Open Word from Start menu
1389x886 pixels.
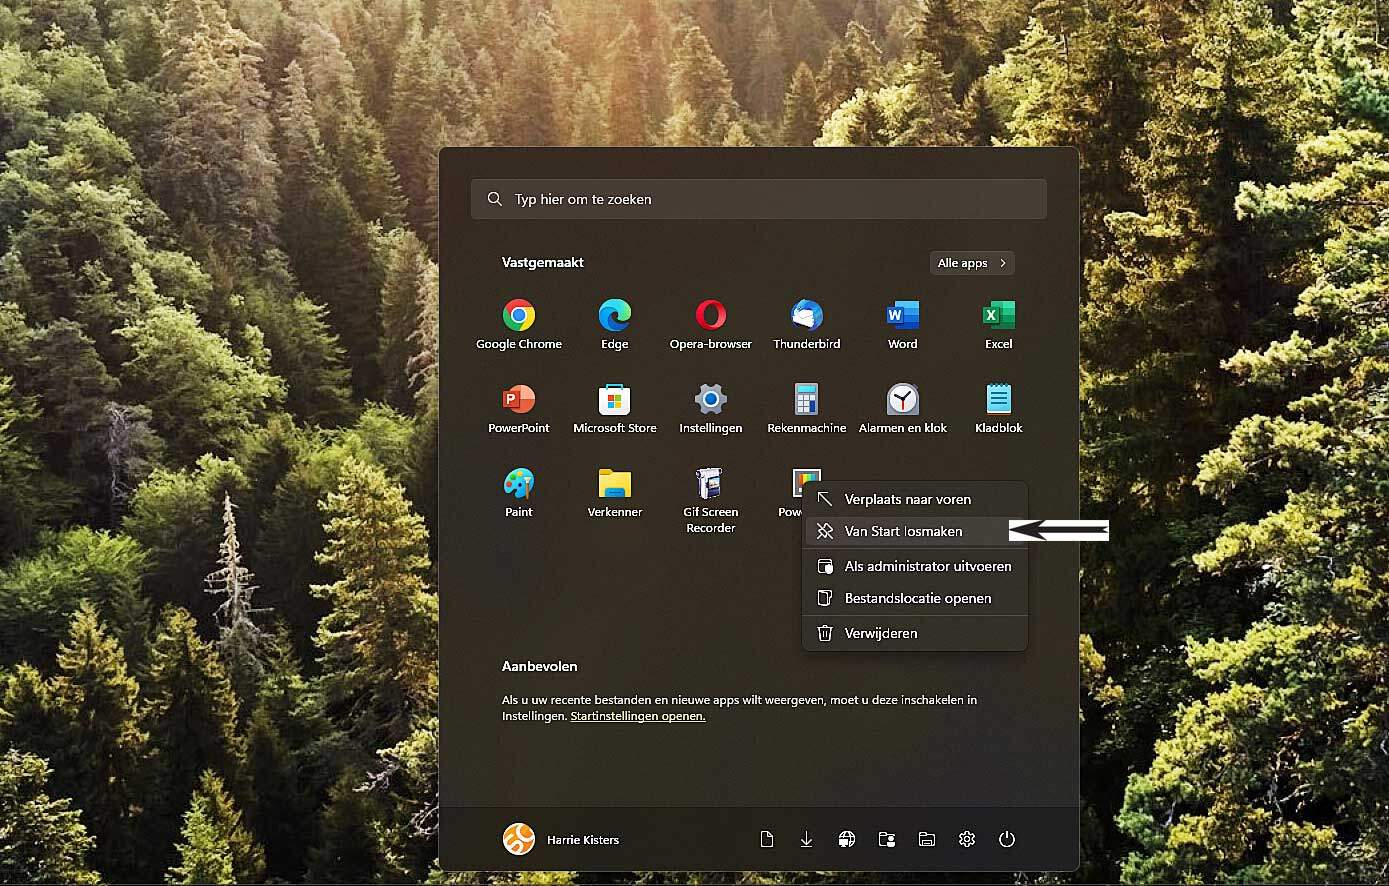pos(902,325)
